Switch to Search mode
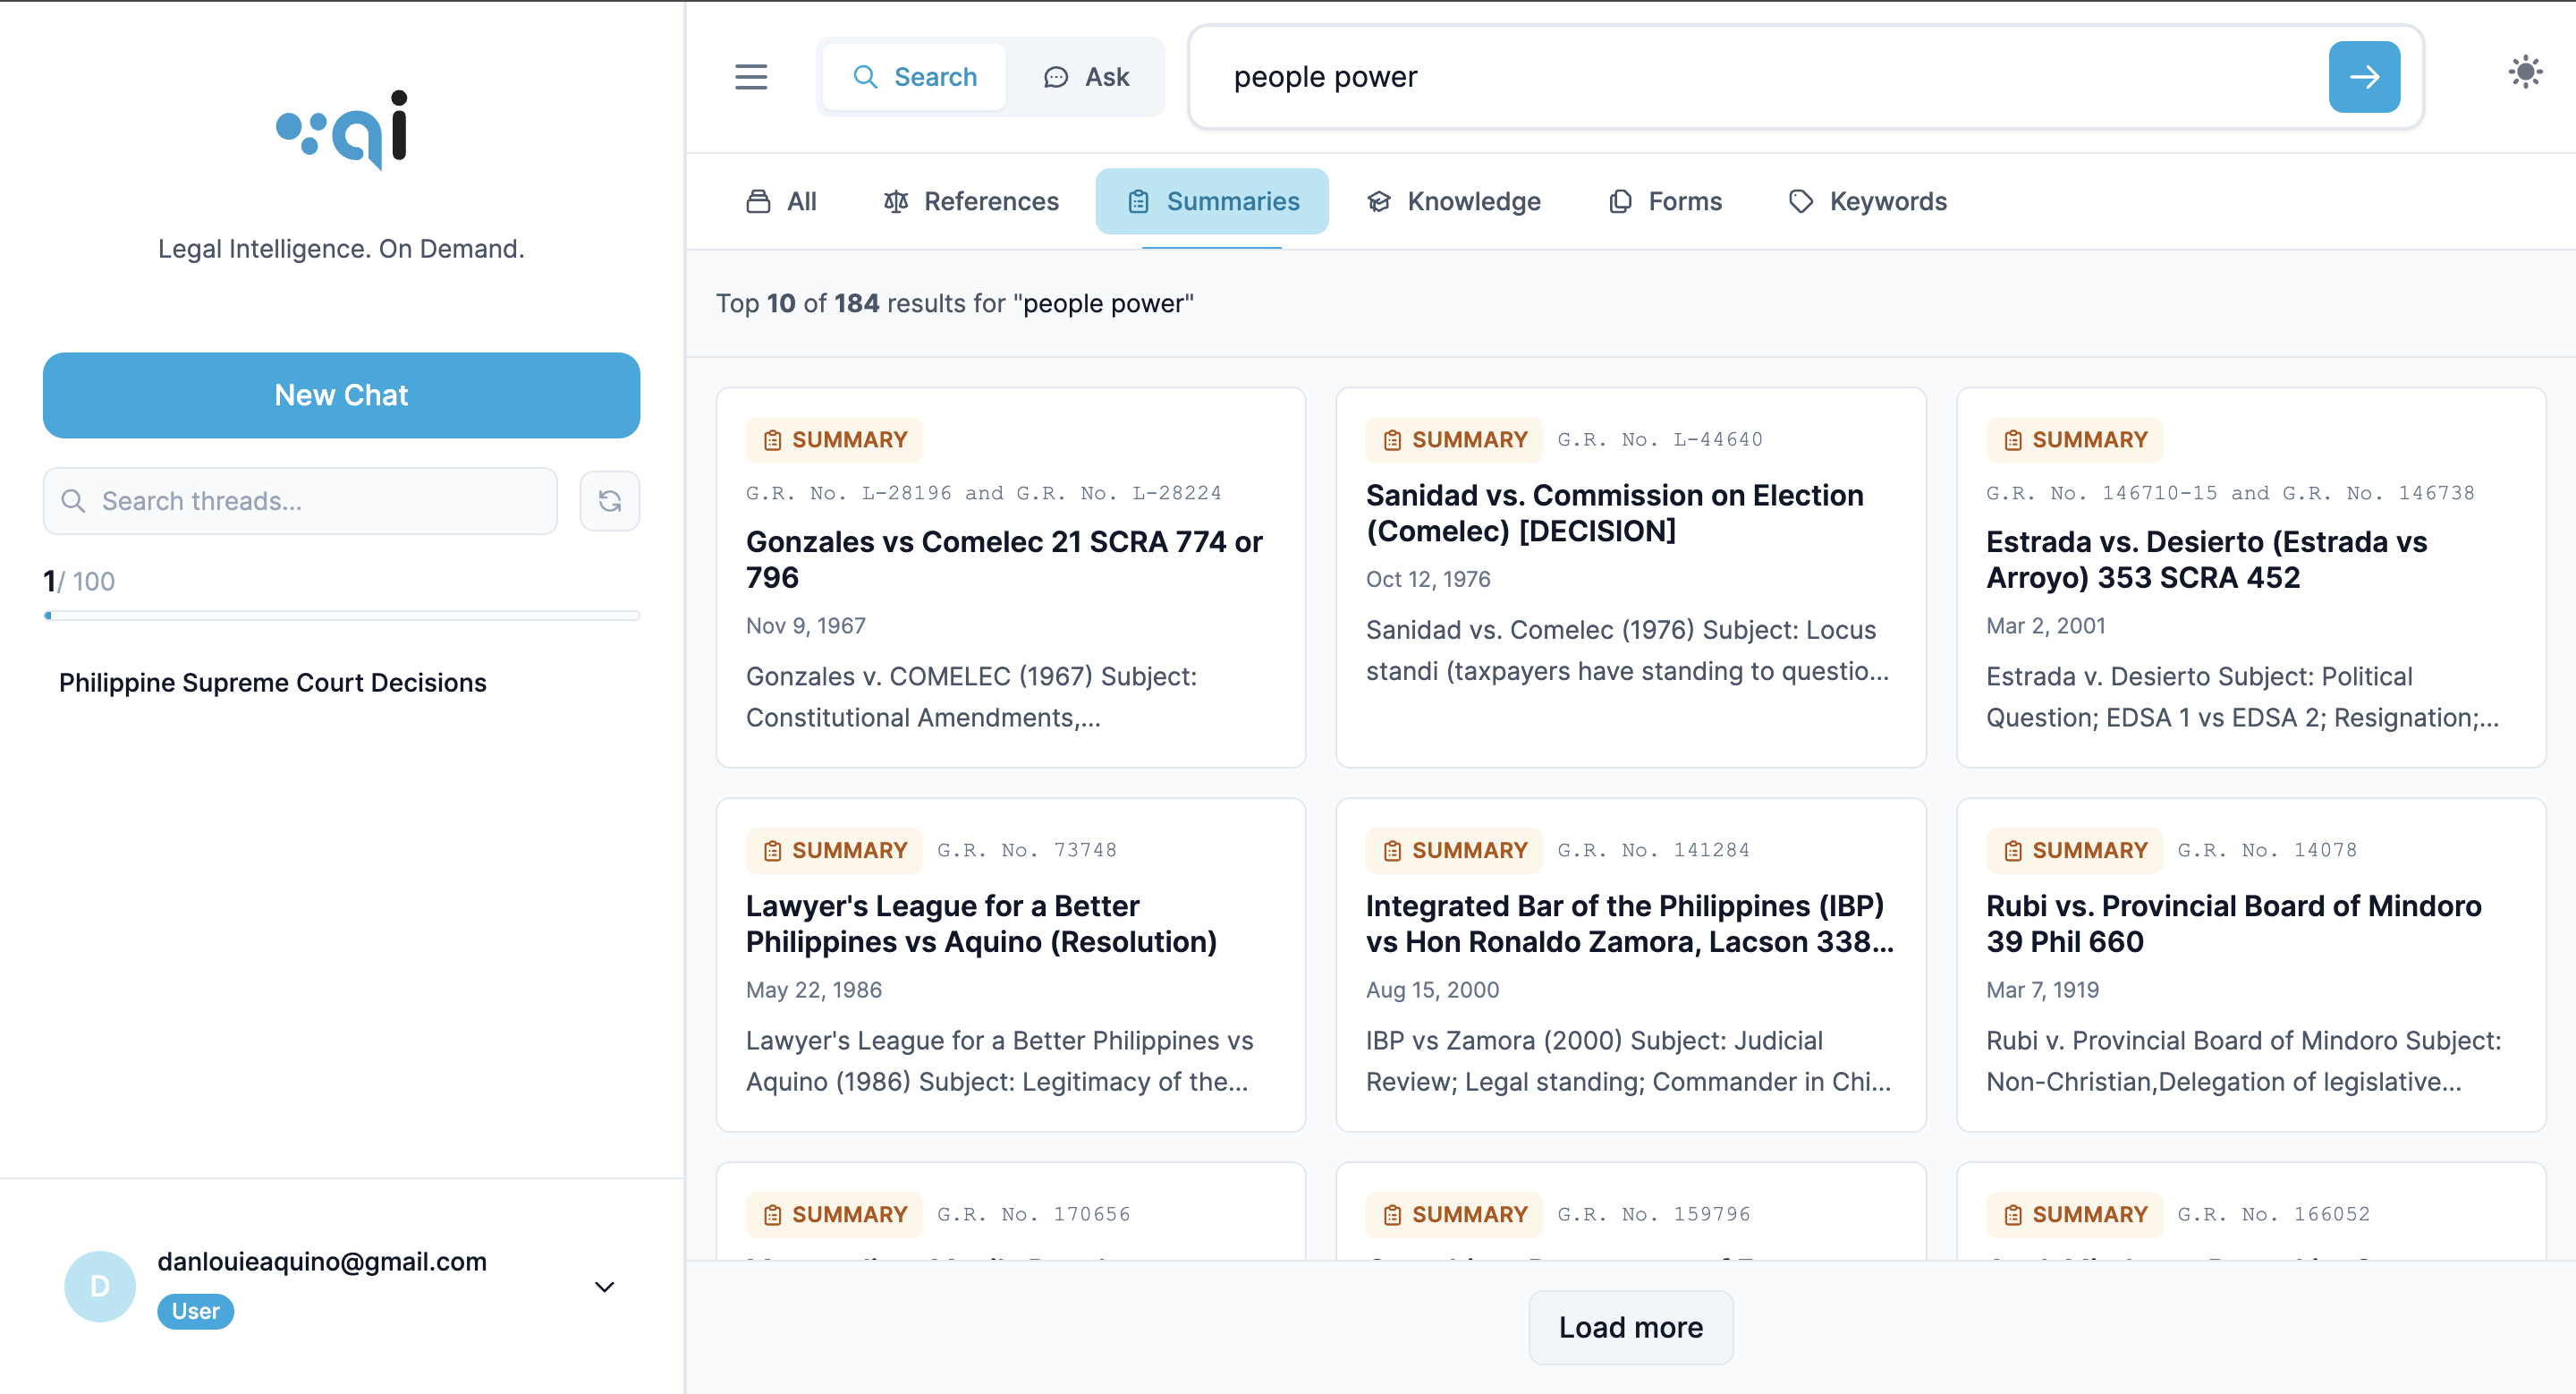This screenshot has width=2576, height=1394. (x=914, y=77)
